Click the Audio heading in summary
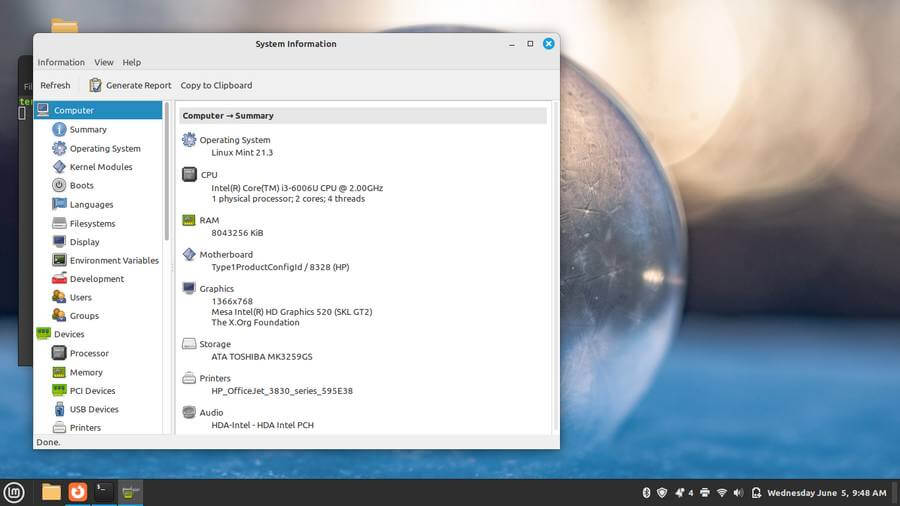This screenshot has height=506, width=900. [x=211, y=412]
